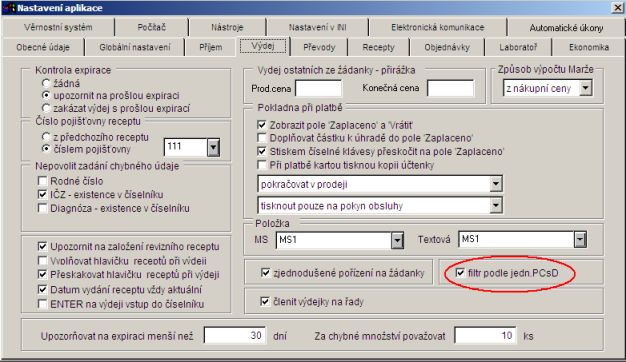This screenshot has height=362, width=626.
Task: Open the Automatické úkony tab
Action: 566,28
